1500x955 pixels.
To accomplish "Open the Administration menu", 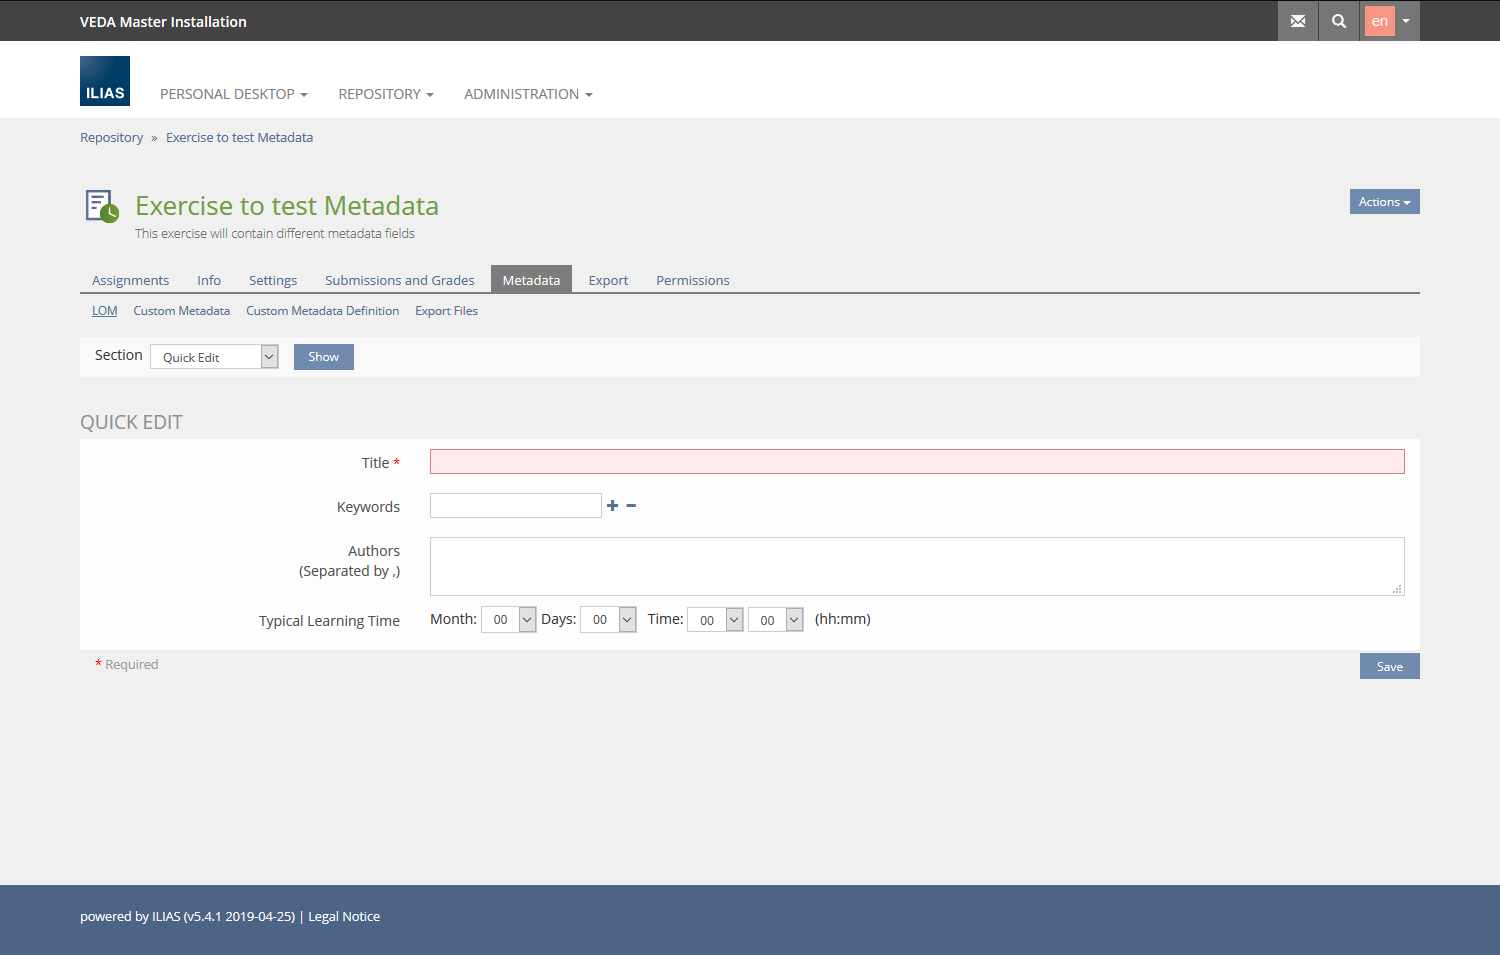I will (x=527, y=94).
